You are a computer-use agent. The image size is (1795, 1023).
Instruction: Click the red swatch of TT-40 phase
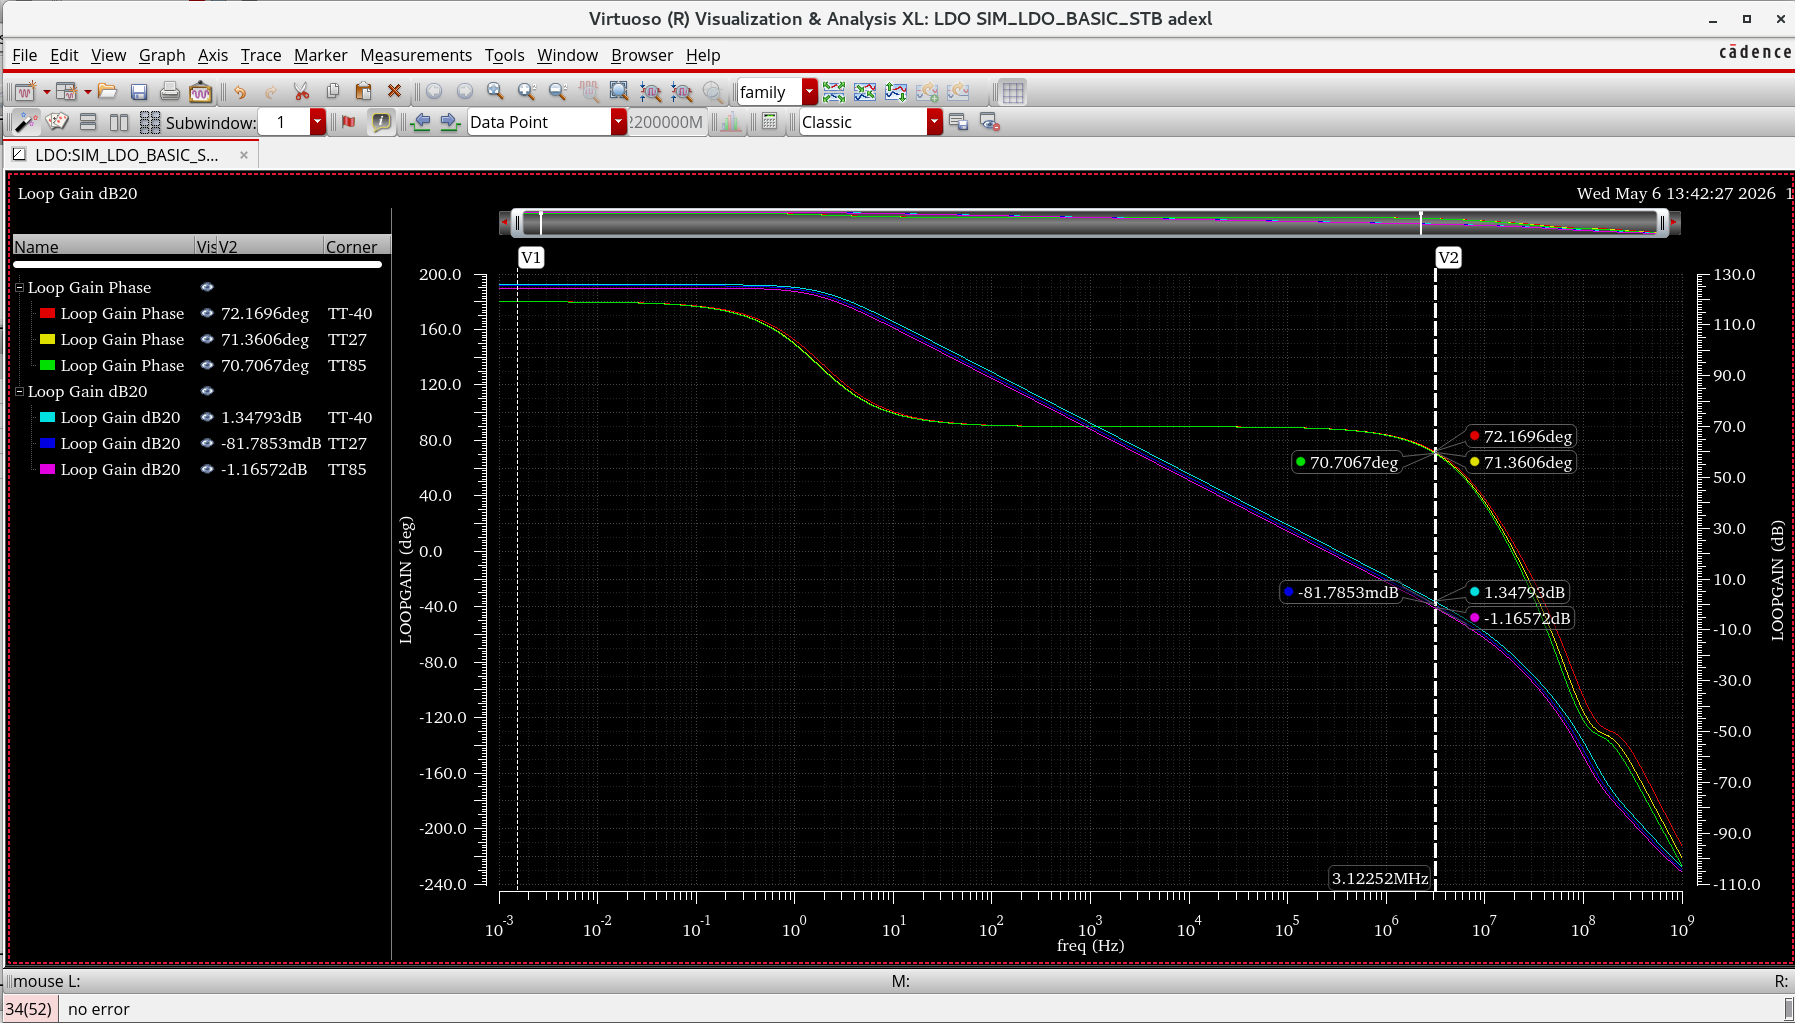pos(47,313)
